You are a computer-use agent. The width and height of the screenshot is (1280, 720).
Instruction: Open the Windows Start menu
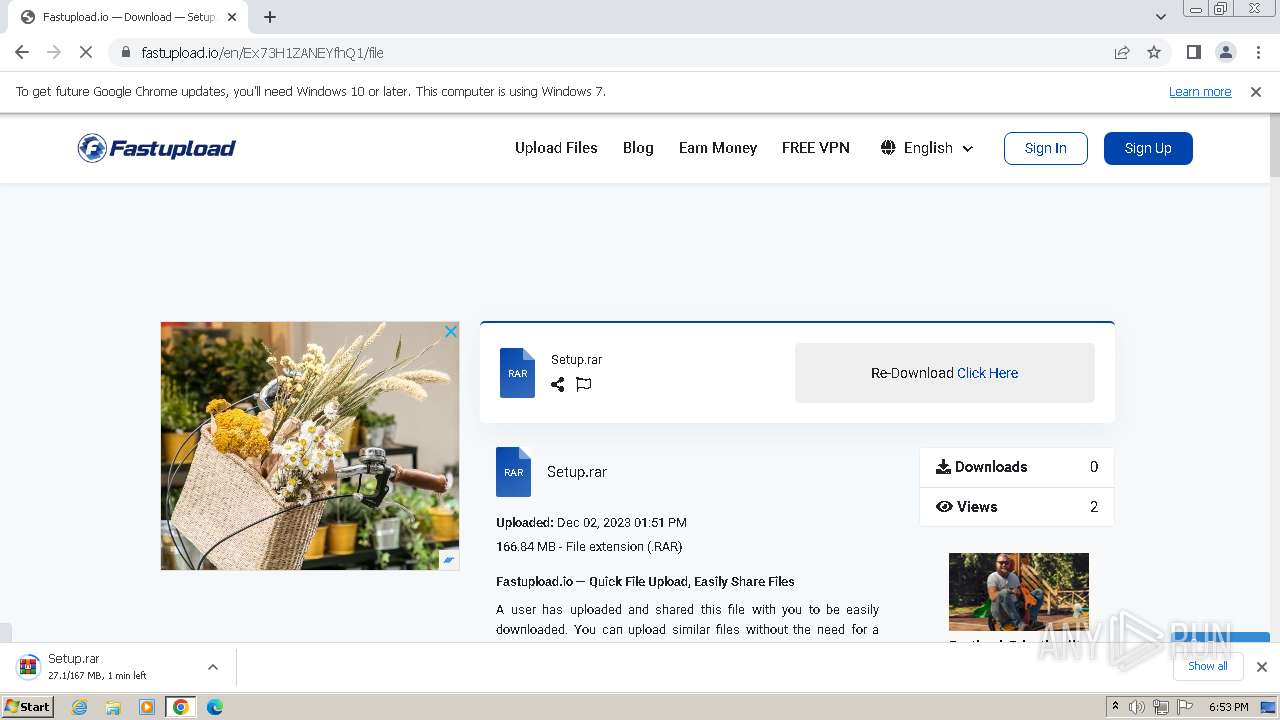click(27, 707)
